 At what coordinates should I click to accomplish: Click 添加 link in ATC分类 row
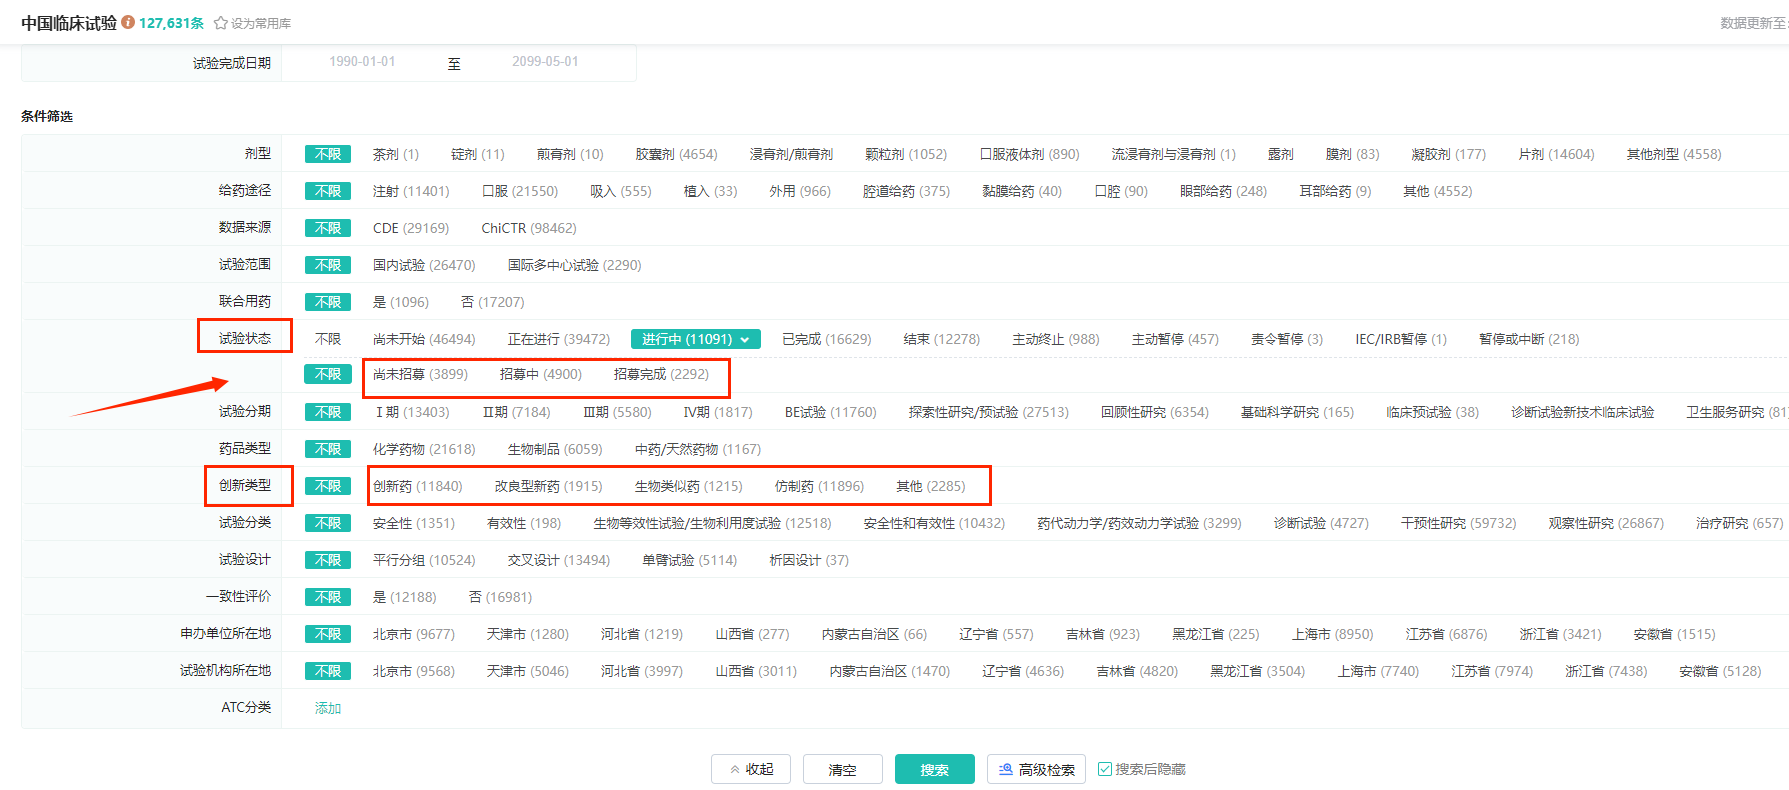[328, 708]
